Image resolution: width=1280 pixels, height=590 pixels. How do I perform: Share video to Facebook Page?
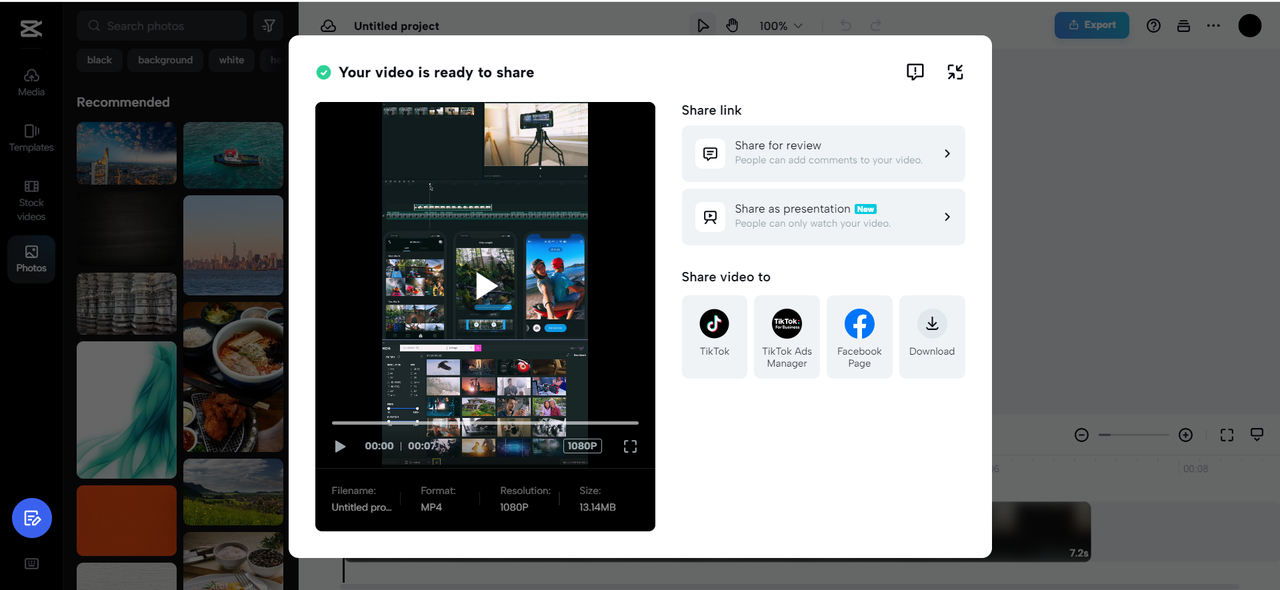(x=859, y=336)
